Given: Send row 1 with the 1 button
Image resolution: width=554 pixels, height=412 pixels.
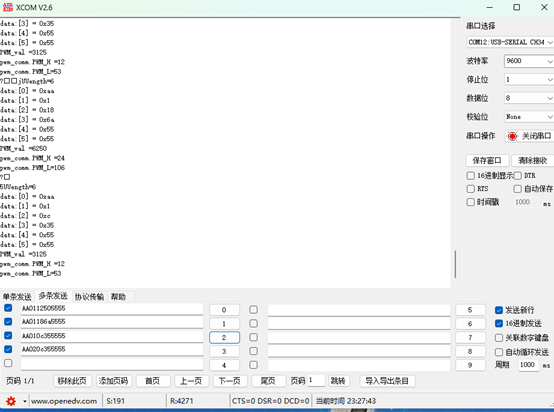Looking at the screenshot, I should tap(224, 324).
